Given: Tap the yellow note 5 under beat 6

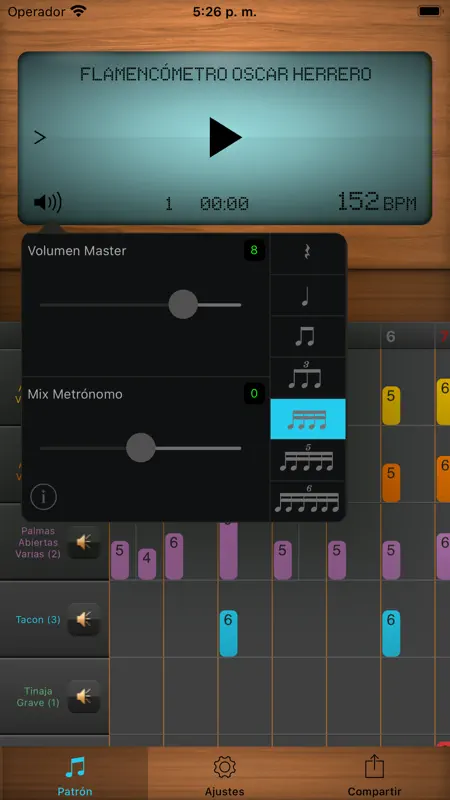Looking at the screenshot, I should point(391,406).
